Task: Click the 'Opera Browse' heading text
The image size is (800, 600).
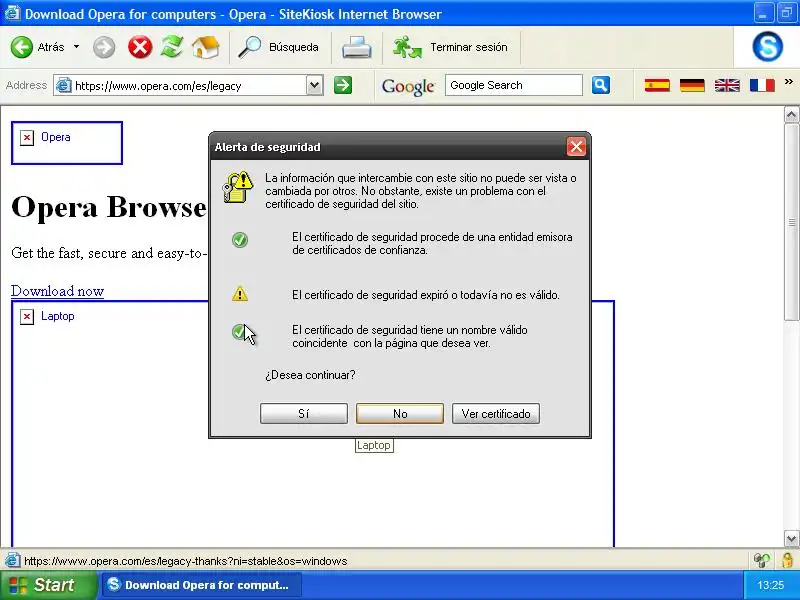Action: coord(109,207)
